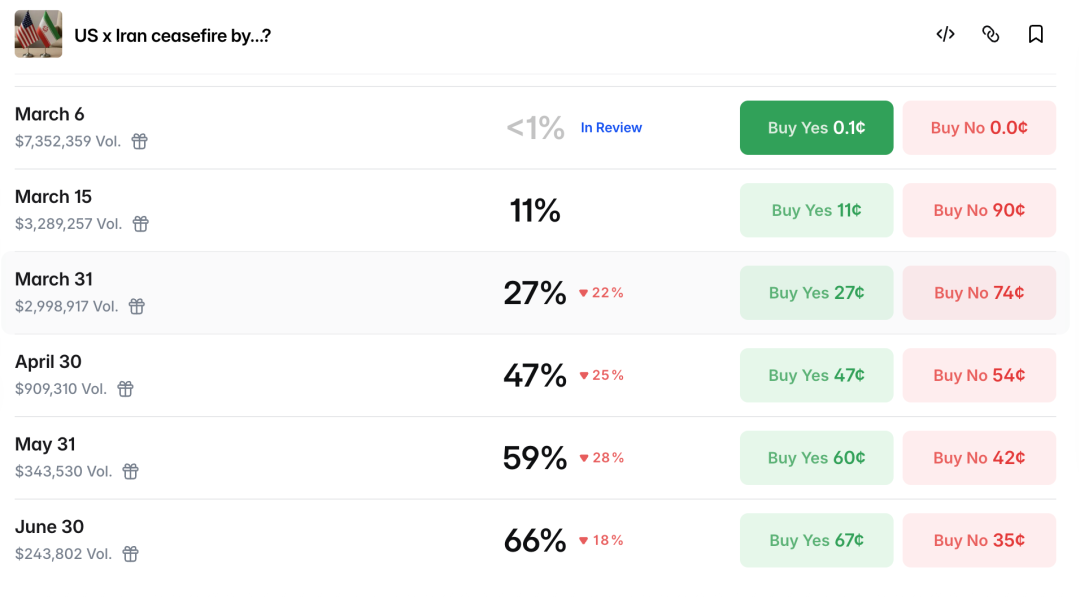Choose Buy Yes 27¢ for March 31
Screen dimensions: 1080x598
pyautogui.click(x=816, y=293)
